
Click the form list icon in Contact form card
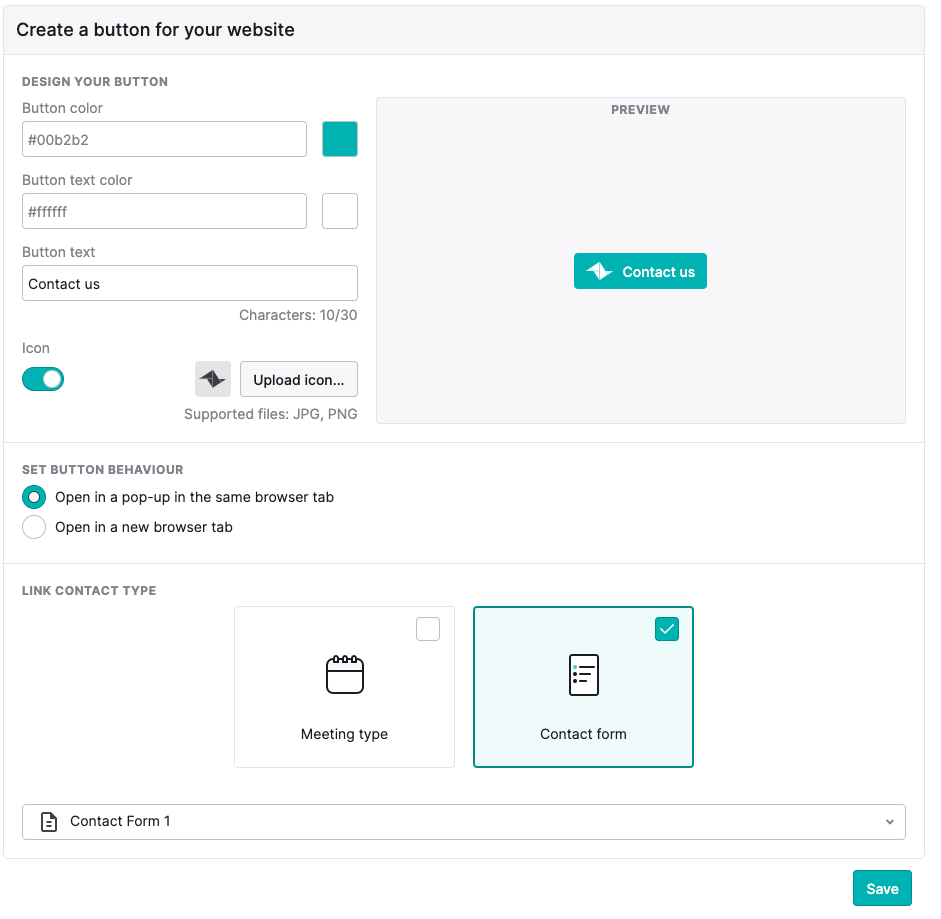tap(583, 675)
